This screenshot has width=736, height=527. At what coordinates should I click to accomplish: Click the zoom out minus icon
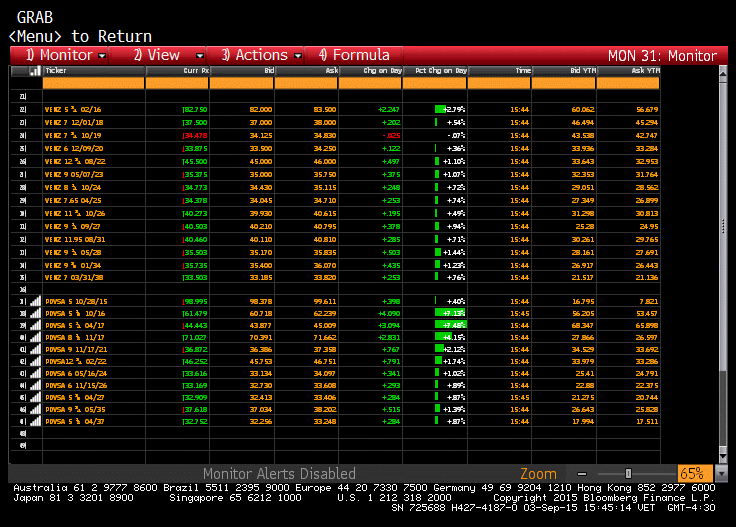pyautogui.click(x=582, y=474)
